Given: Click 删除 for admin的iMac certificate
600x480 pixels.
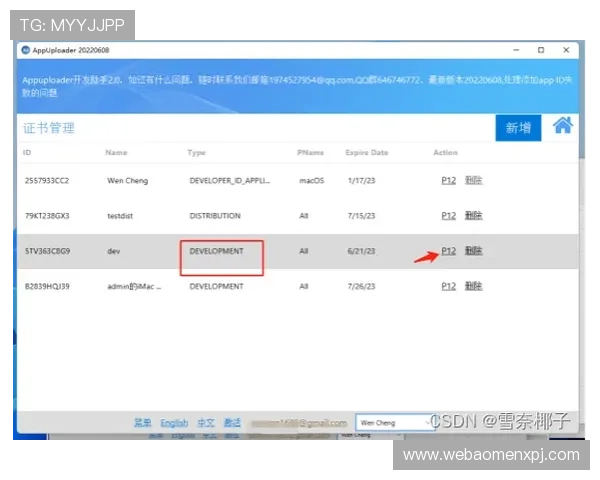Looking at the screenshot, I should 473,286.
